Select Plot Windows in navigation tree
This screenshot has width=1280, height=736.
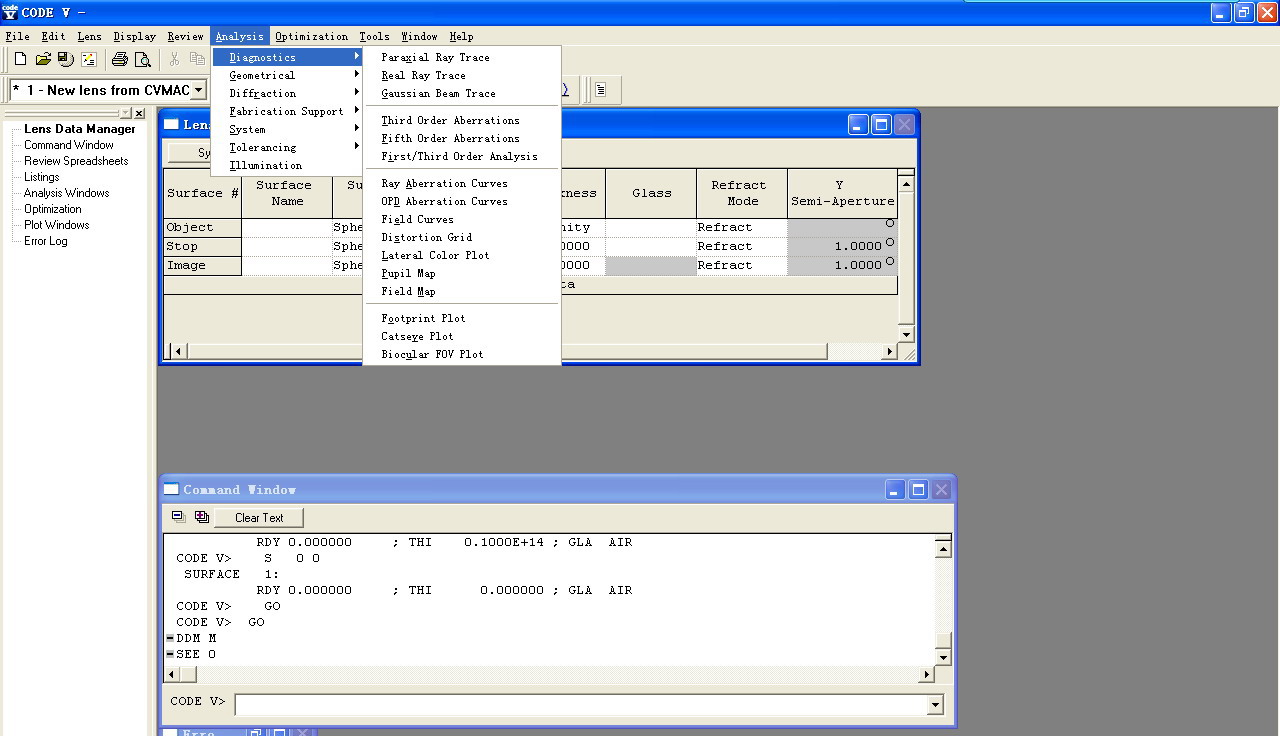[57, 225]
